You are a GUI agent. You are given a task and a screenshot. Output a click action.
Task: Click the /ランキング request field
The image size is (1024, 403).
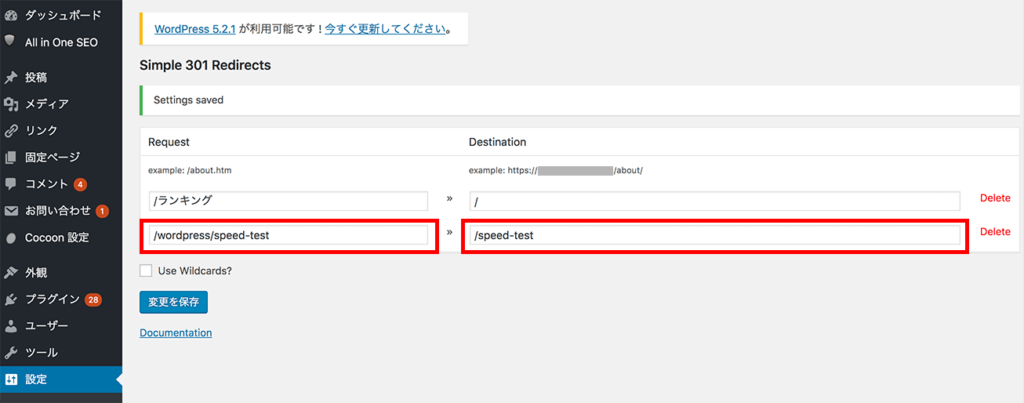pos(288,201)
